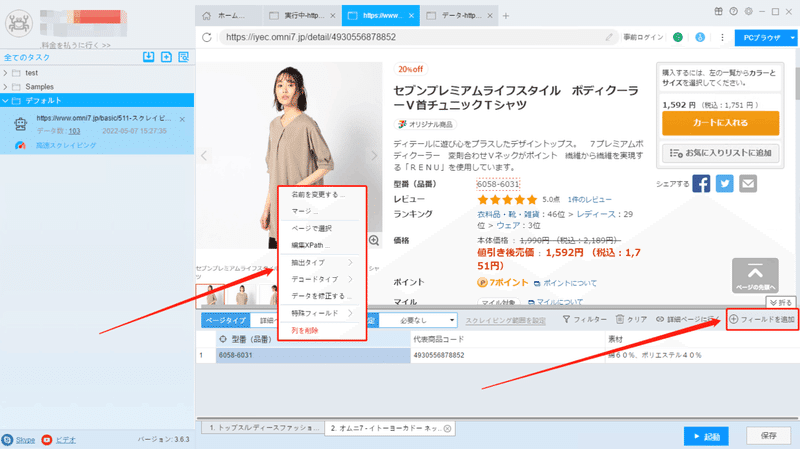The image size is (800, 449).
Task: Show next product image arrow
Action: [x=374, y=156]
